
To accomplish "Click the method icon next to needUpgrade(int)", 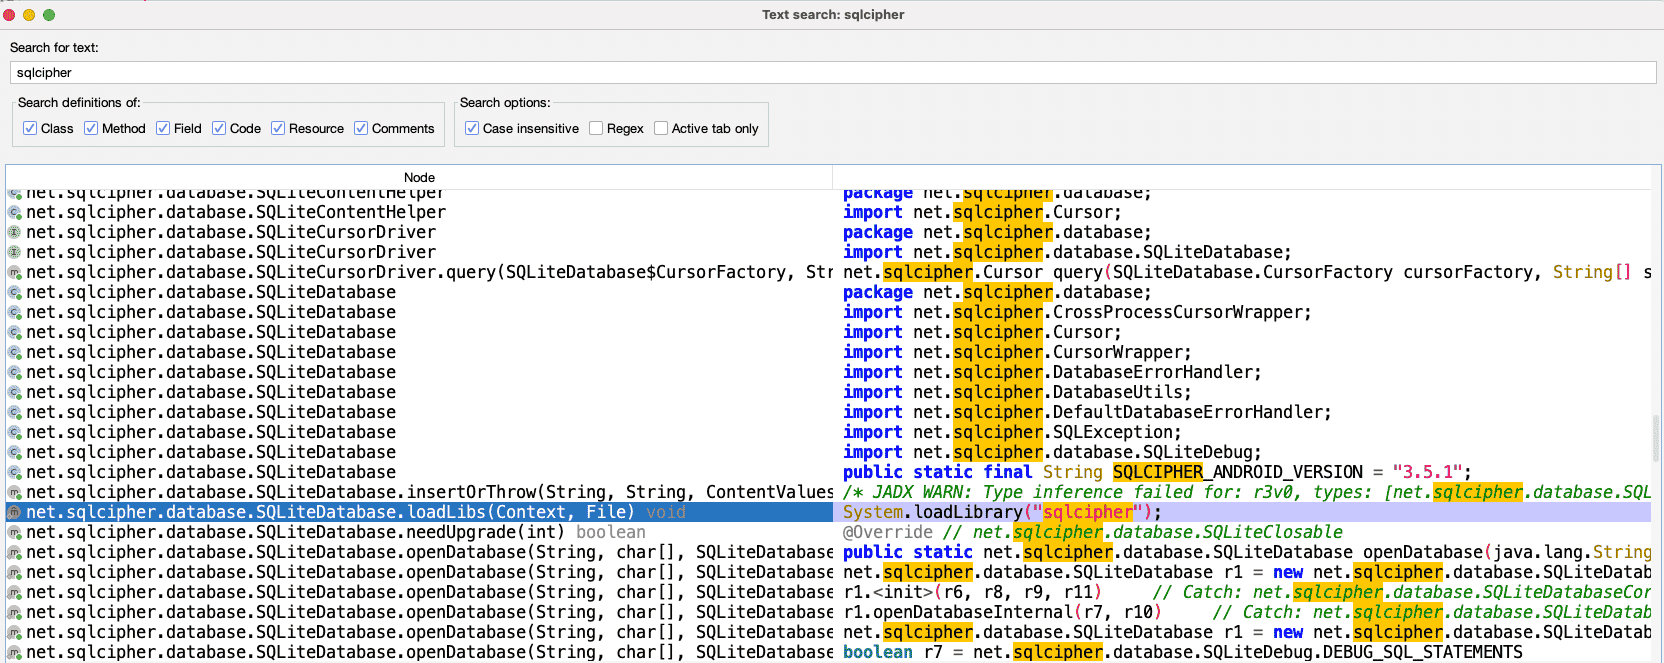I will (14, 532).
